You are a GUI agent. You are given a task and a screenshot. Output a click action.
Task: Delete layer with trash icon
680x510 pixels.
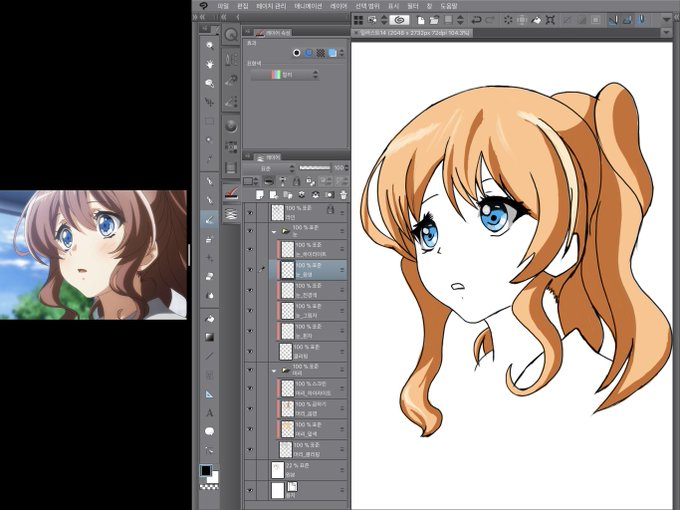[x=343, y=195]
